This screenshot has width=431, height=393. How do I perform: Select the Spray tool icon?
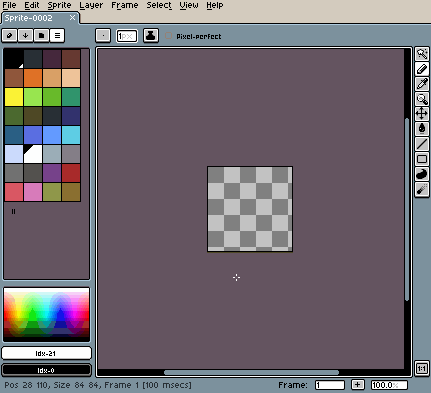[x=422, y=189]
